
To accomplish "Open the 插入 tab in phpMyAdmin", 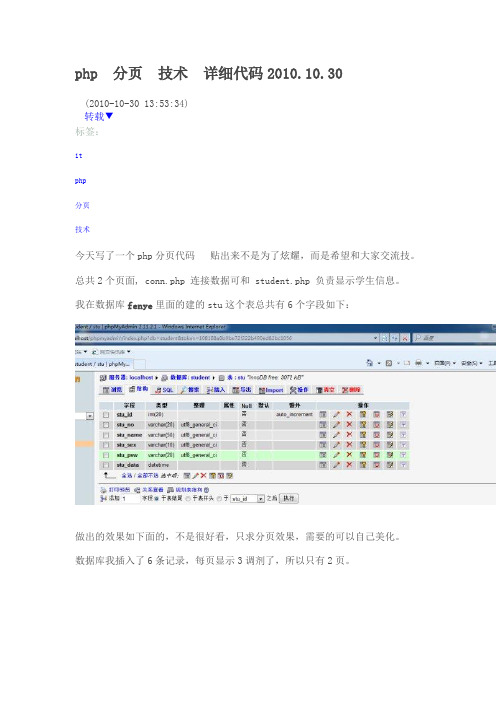I will 216,390.
